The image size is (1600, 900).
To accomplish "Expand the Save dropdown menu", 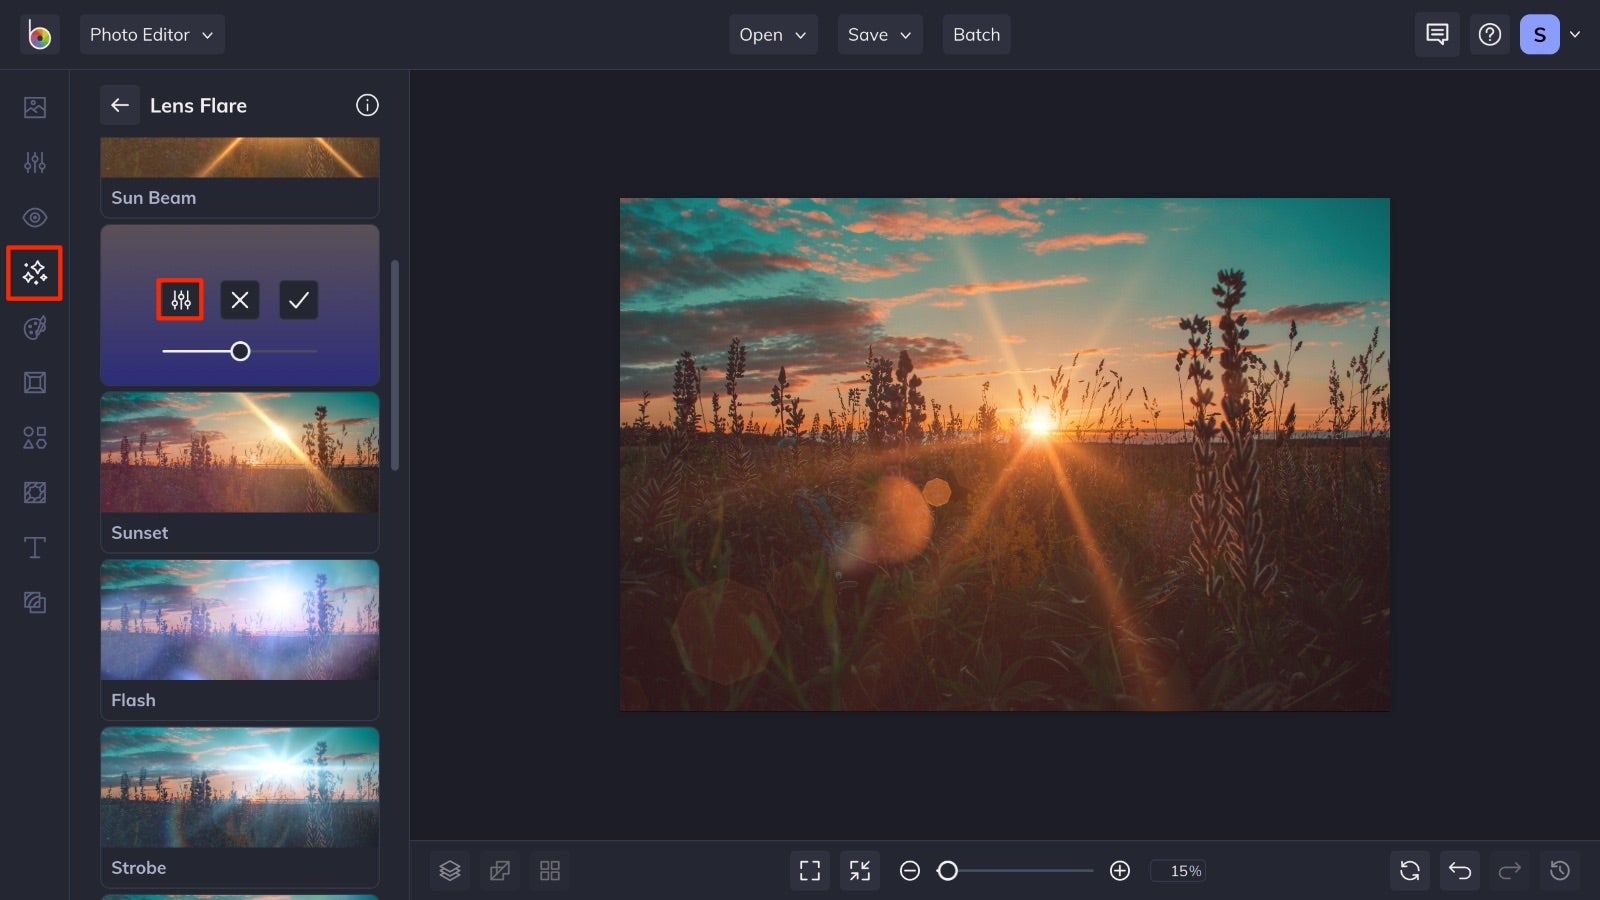I will click(x=879, y=34).
